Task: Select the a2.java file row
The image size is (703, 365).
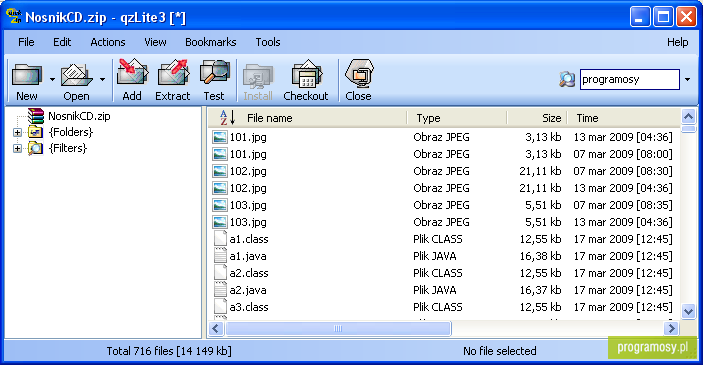Action: coord(444,290)
